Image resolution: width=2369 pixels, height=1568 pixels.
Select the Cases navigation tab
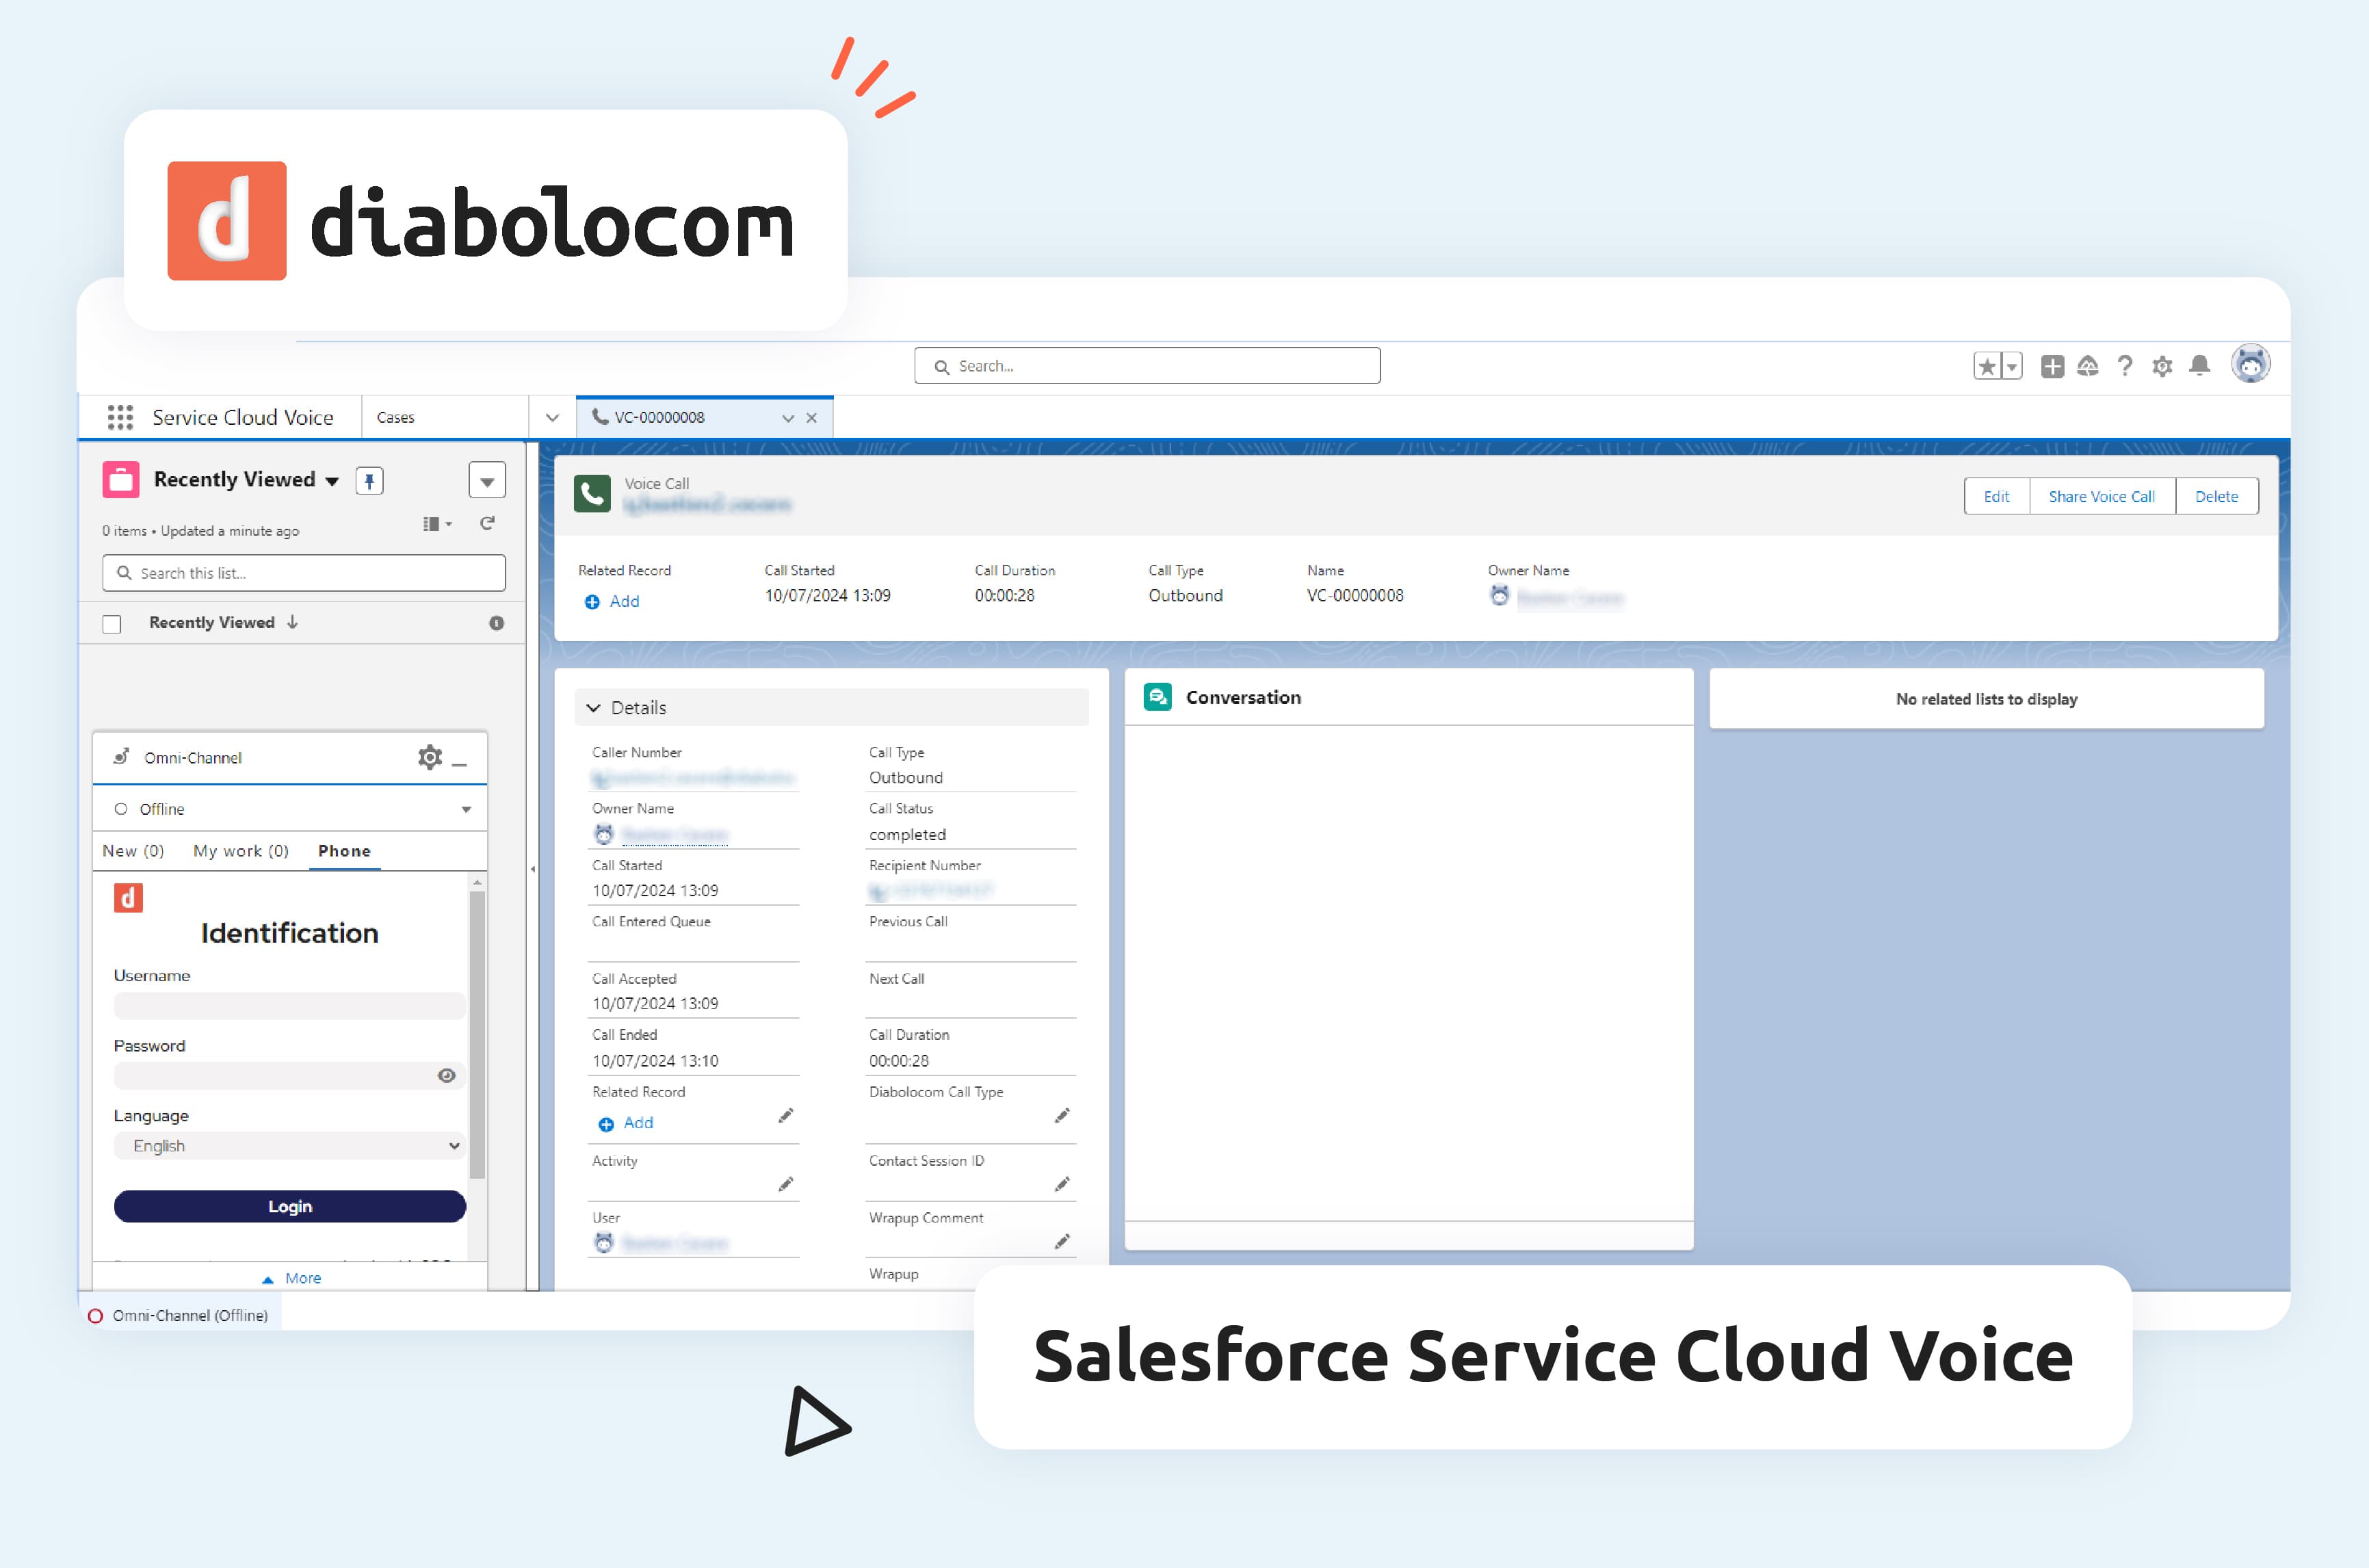click(396, 418)
